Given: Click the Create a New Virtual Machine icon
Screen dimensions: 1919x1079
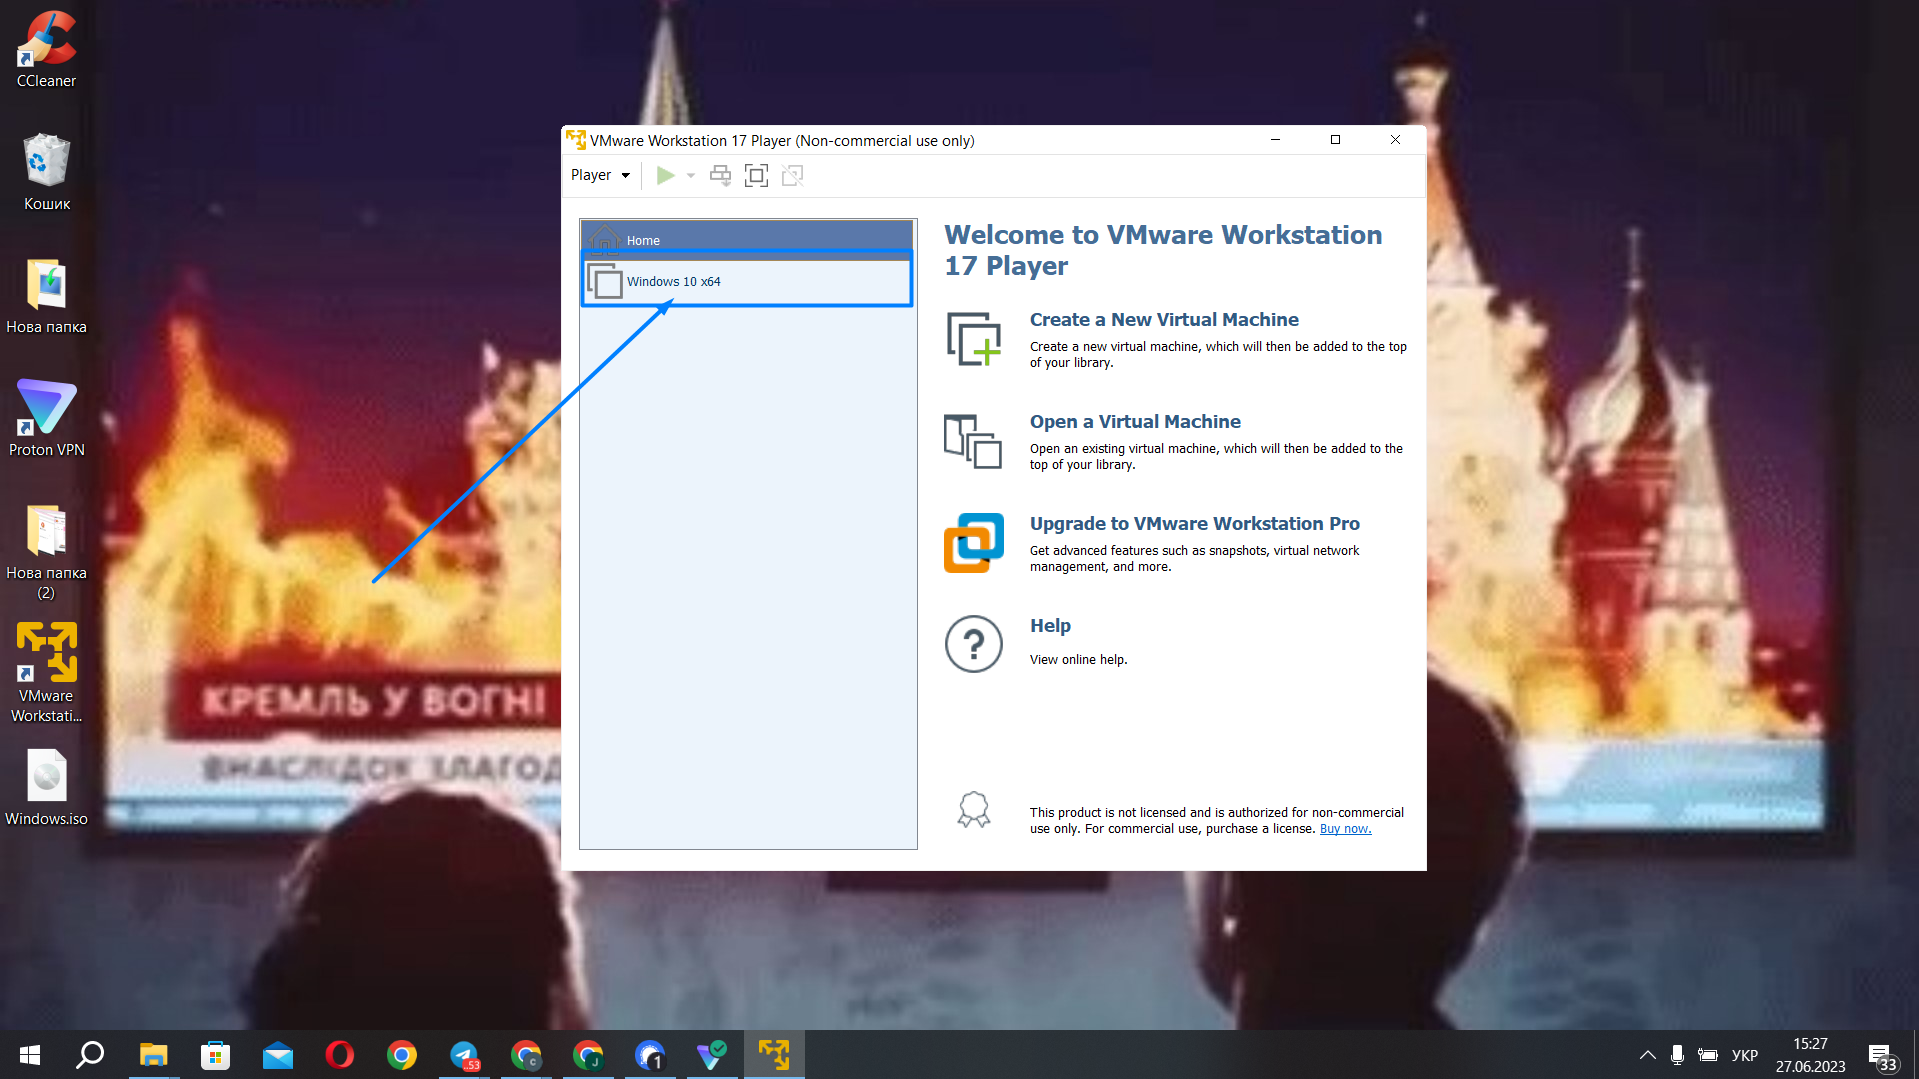Looking at the screenshot, I should [x=974, y=339].
